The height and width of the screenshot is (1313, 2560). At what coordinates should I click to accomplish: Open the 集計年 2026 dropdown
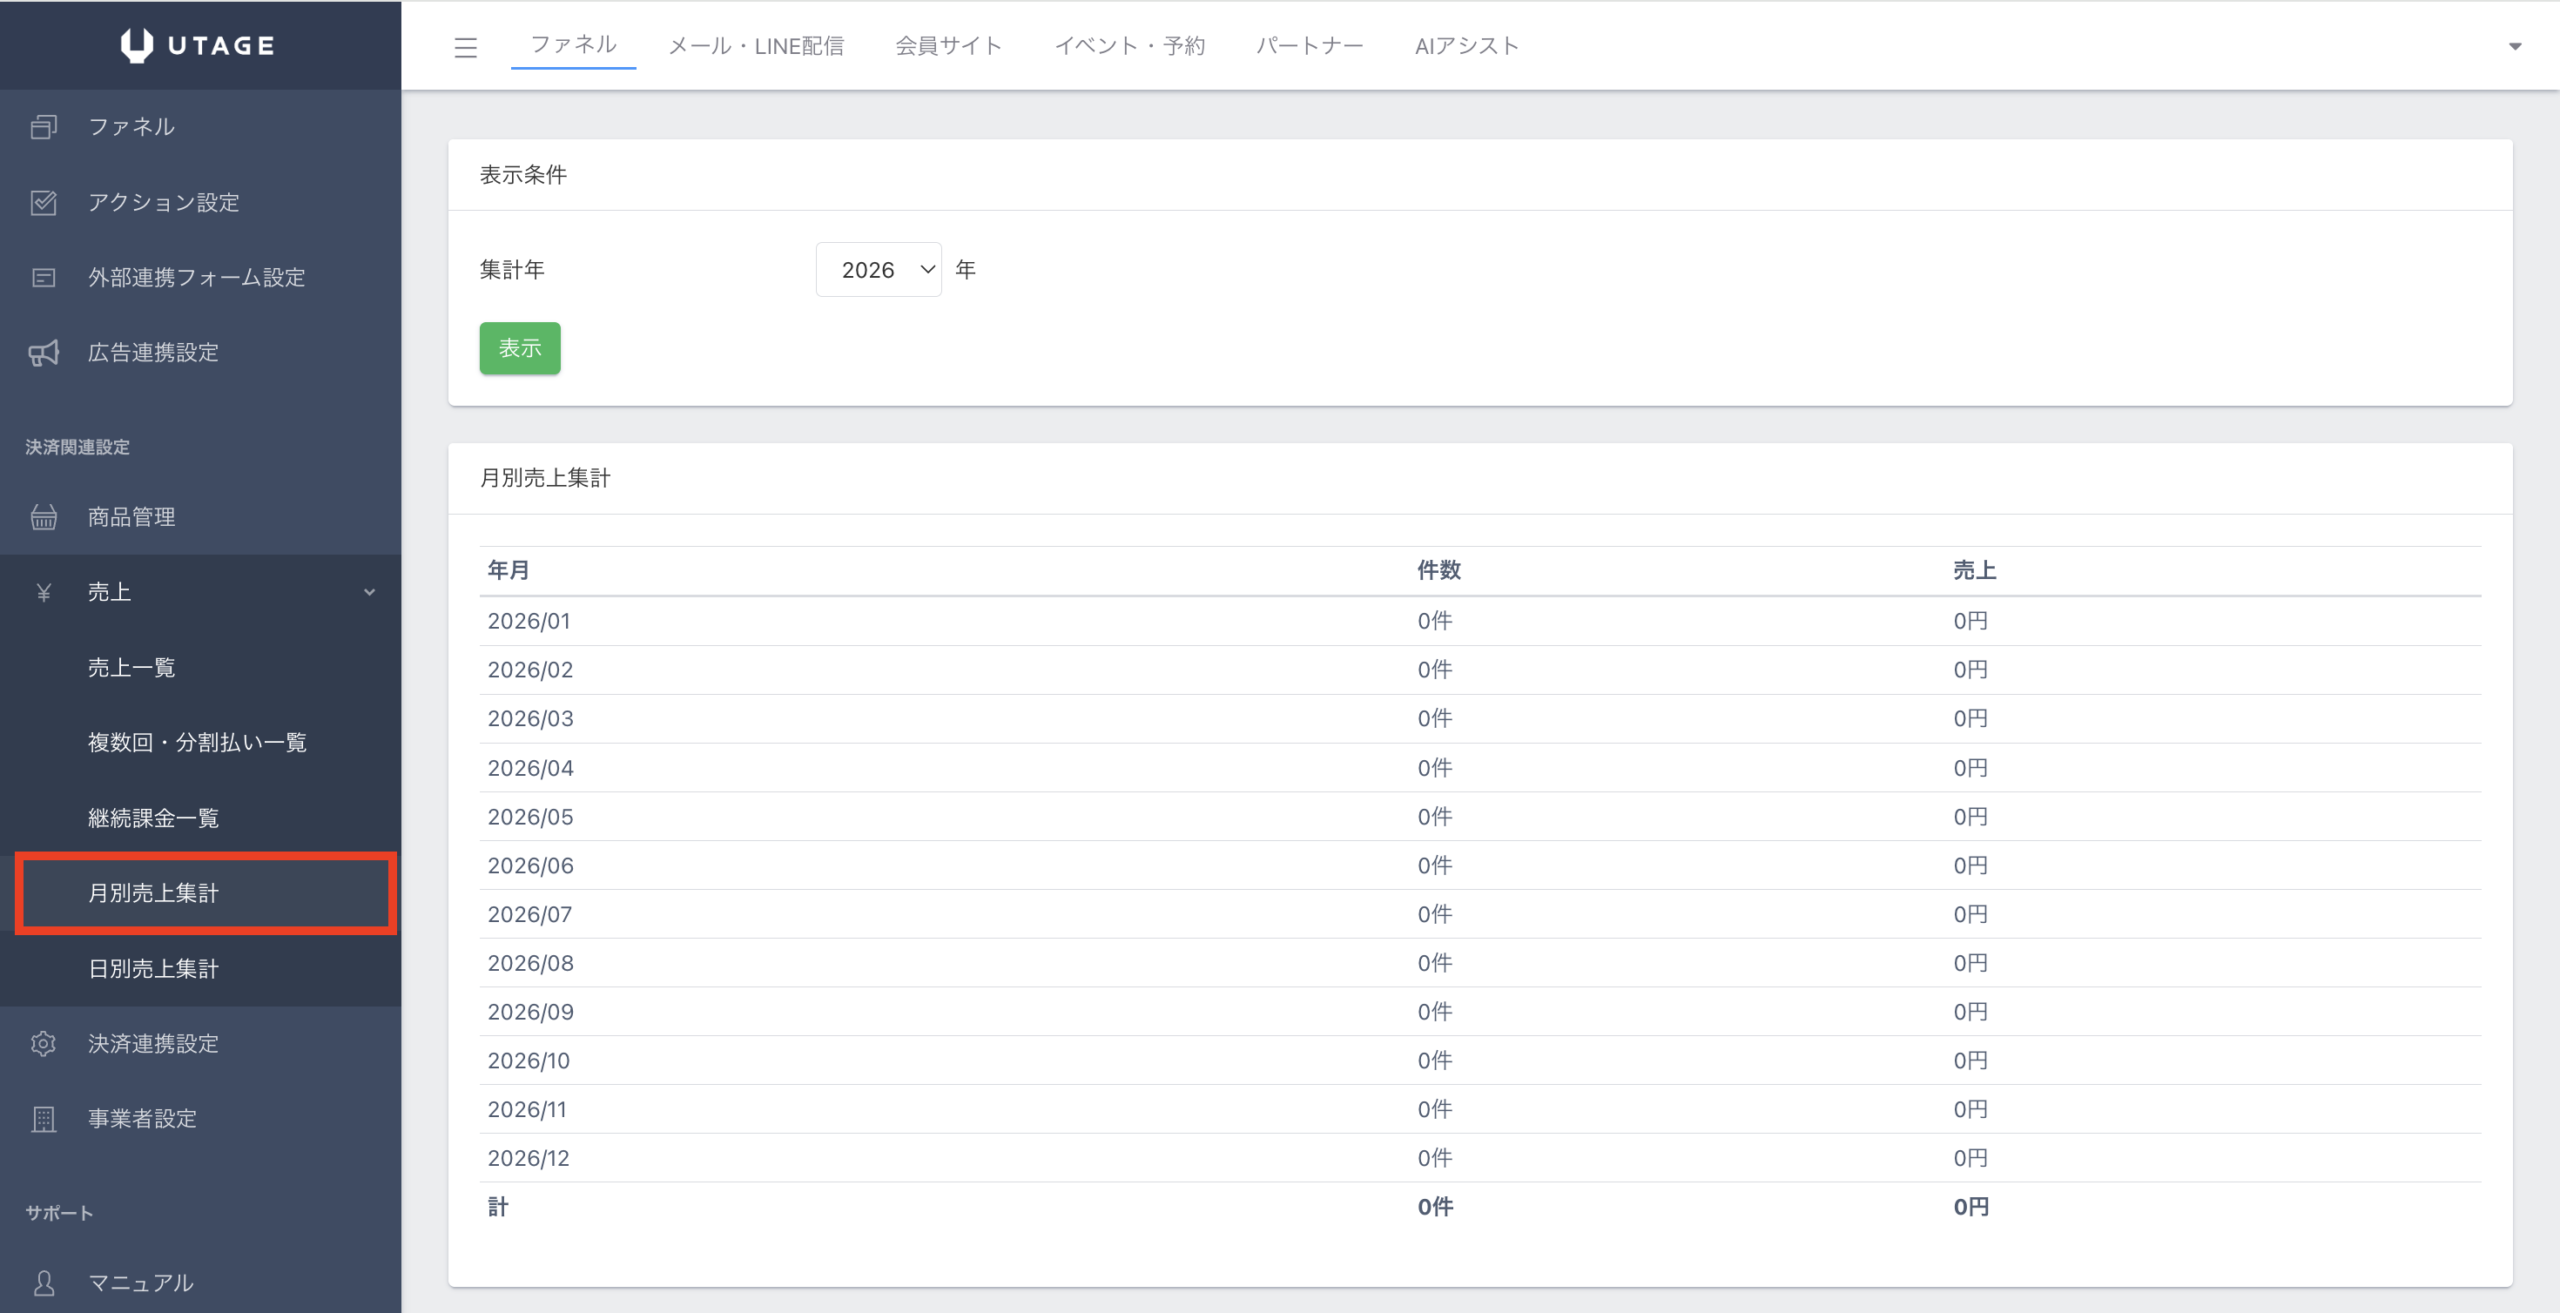point(878,270)
